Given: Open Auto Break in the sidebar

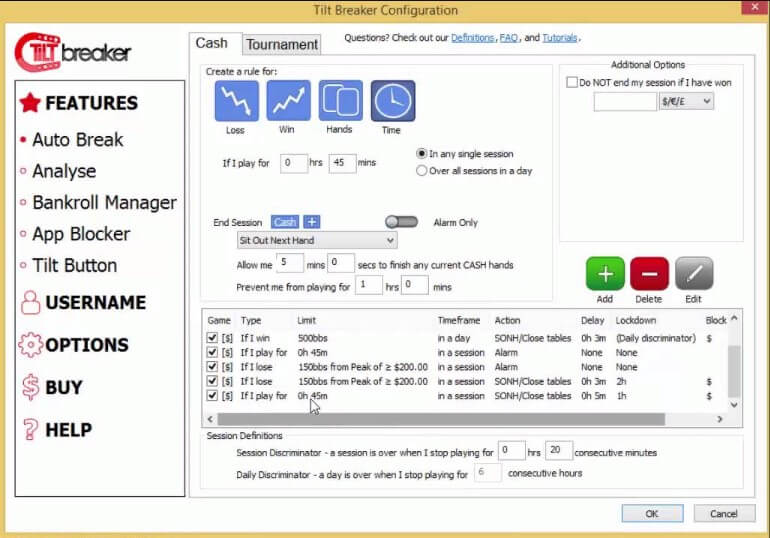Looking at the screenshot, I should tap(77, 140).
